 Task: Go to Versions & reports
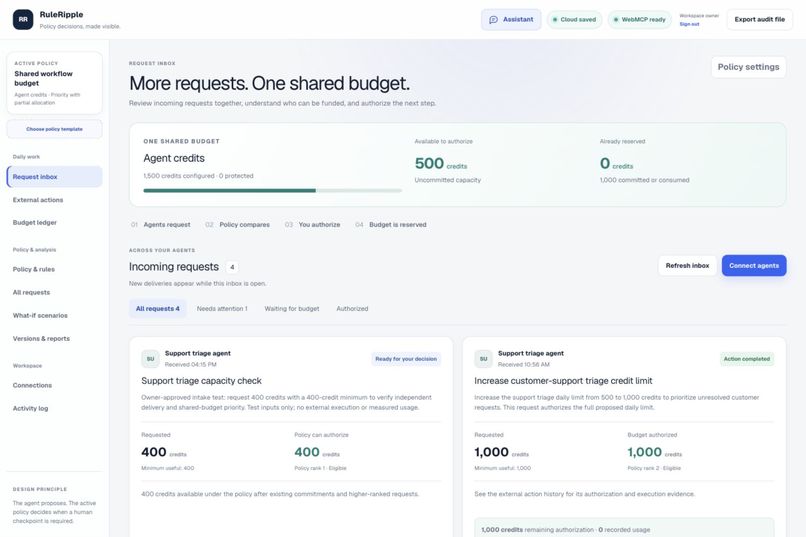[54, 339]
